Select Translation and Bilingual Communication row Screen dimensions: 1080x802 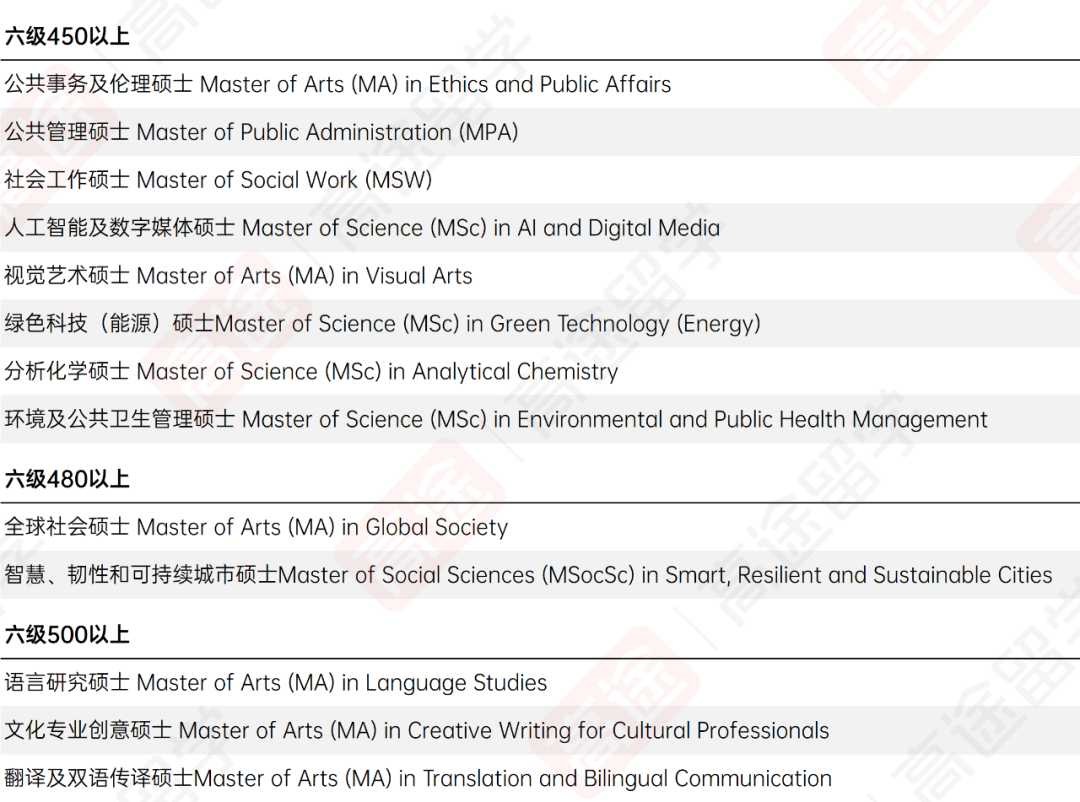pos(417,778)
